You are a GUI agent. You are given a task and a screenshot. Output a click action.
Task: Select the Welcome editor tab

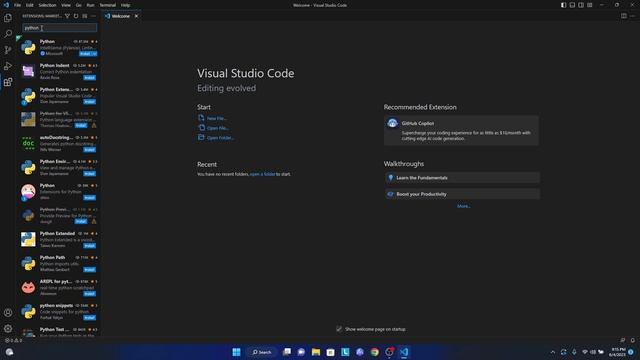[x=121, y=16]
